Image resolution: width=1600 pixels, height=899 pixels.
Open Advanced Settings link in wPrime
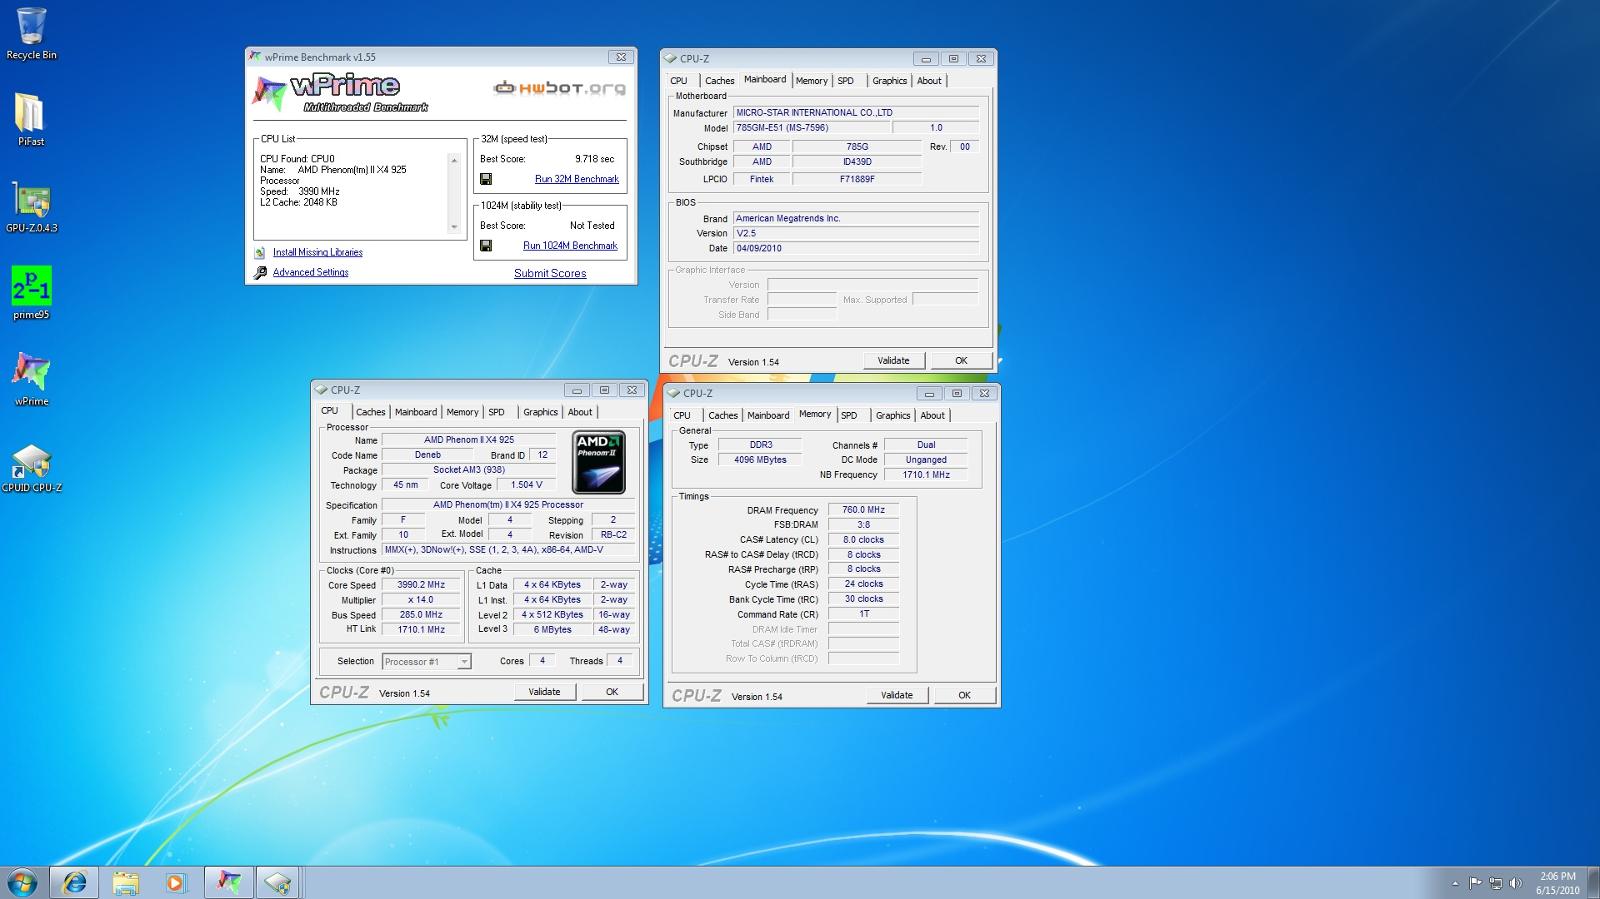point(311,272)
